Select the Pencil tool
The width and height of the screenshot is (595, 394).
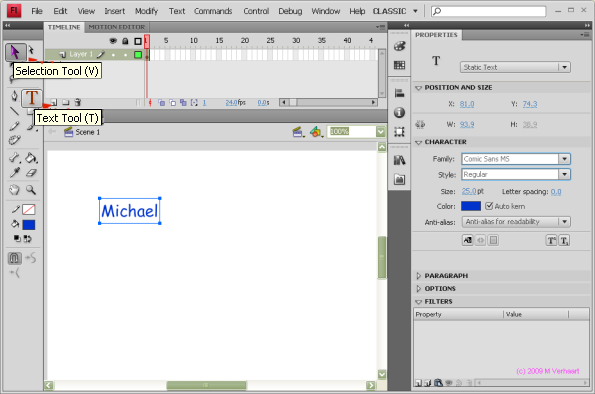14,126
